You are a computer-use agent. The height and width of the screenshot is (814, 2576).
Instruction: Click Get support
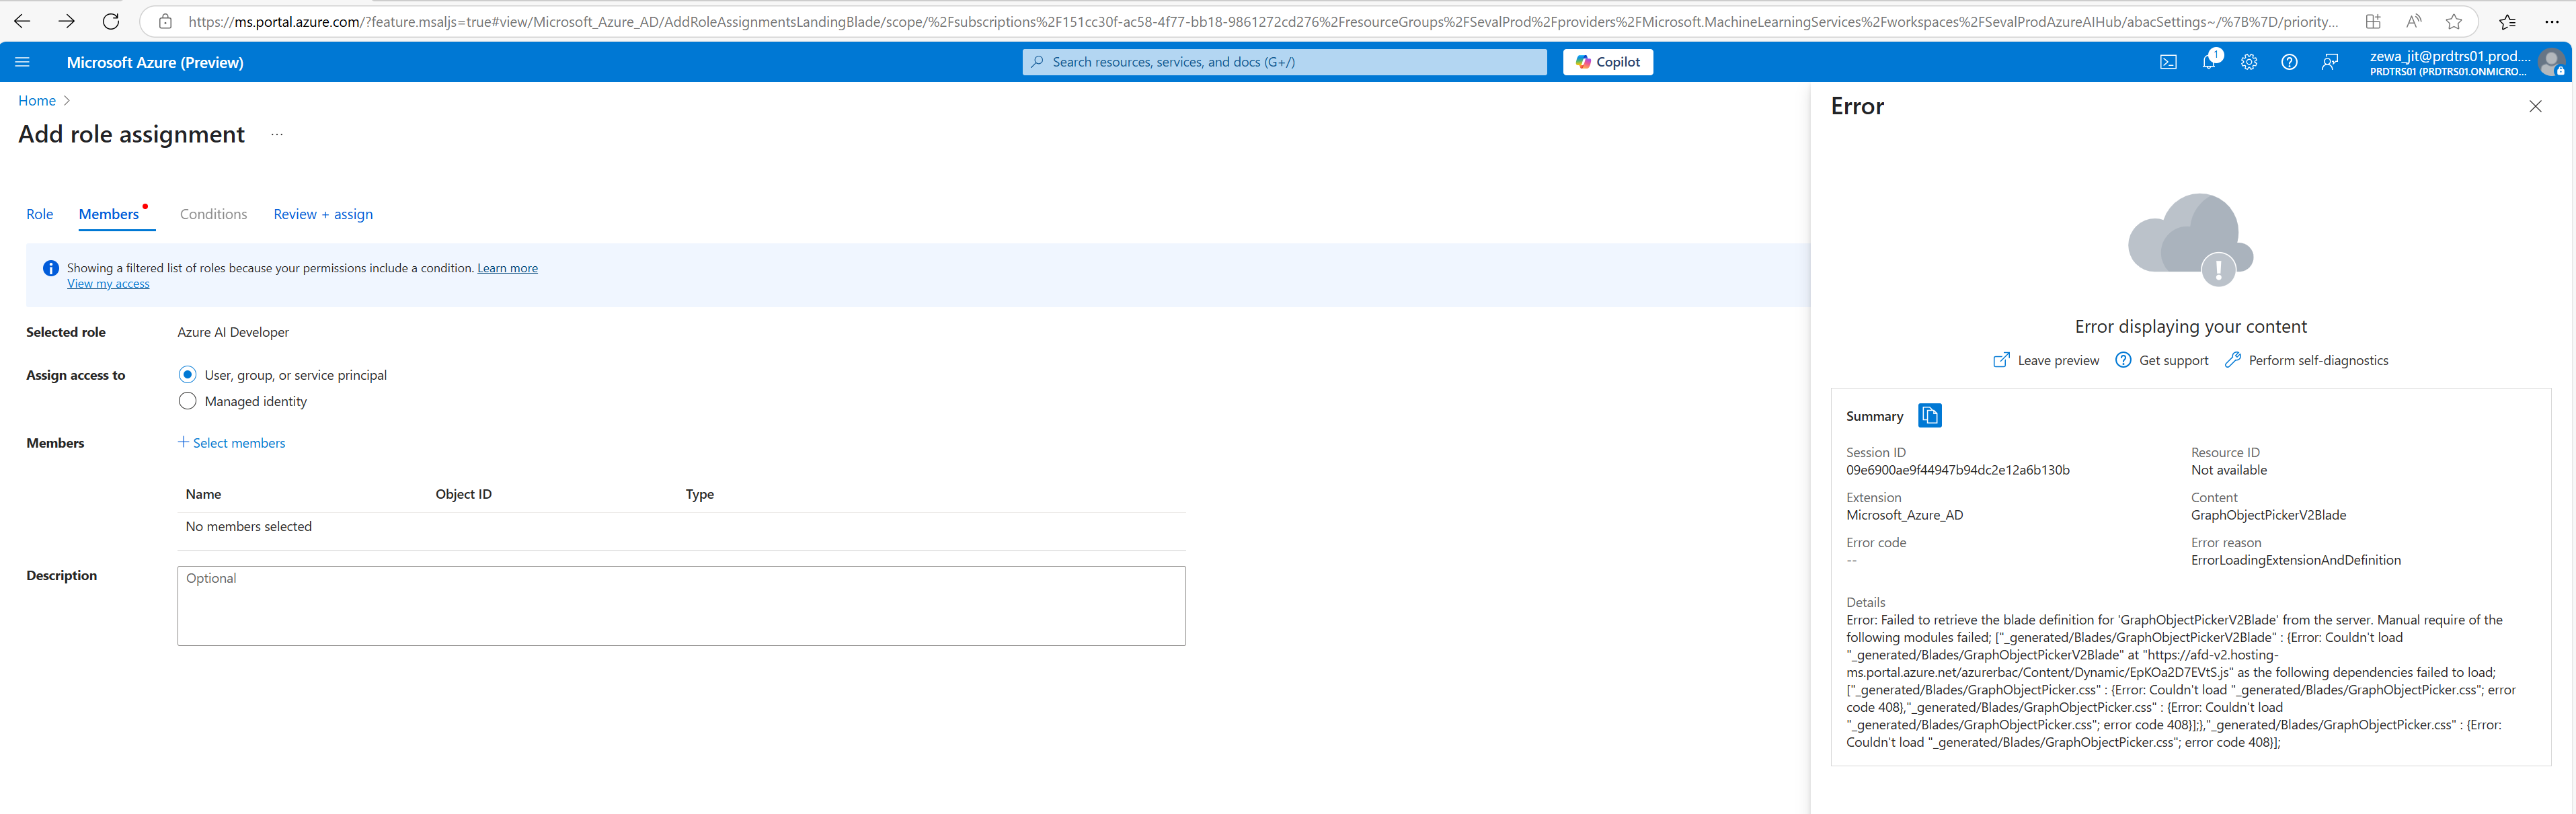pyautogui.click(x=2162, y=360)
